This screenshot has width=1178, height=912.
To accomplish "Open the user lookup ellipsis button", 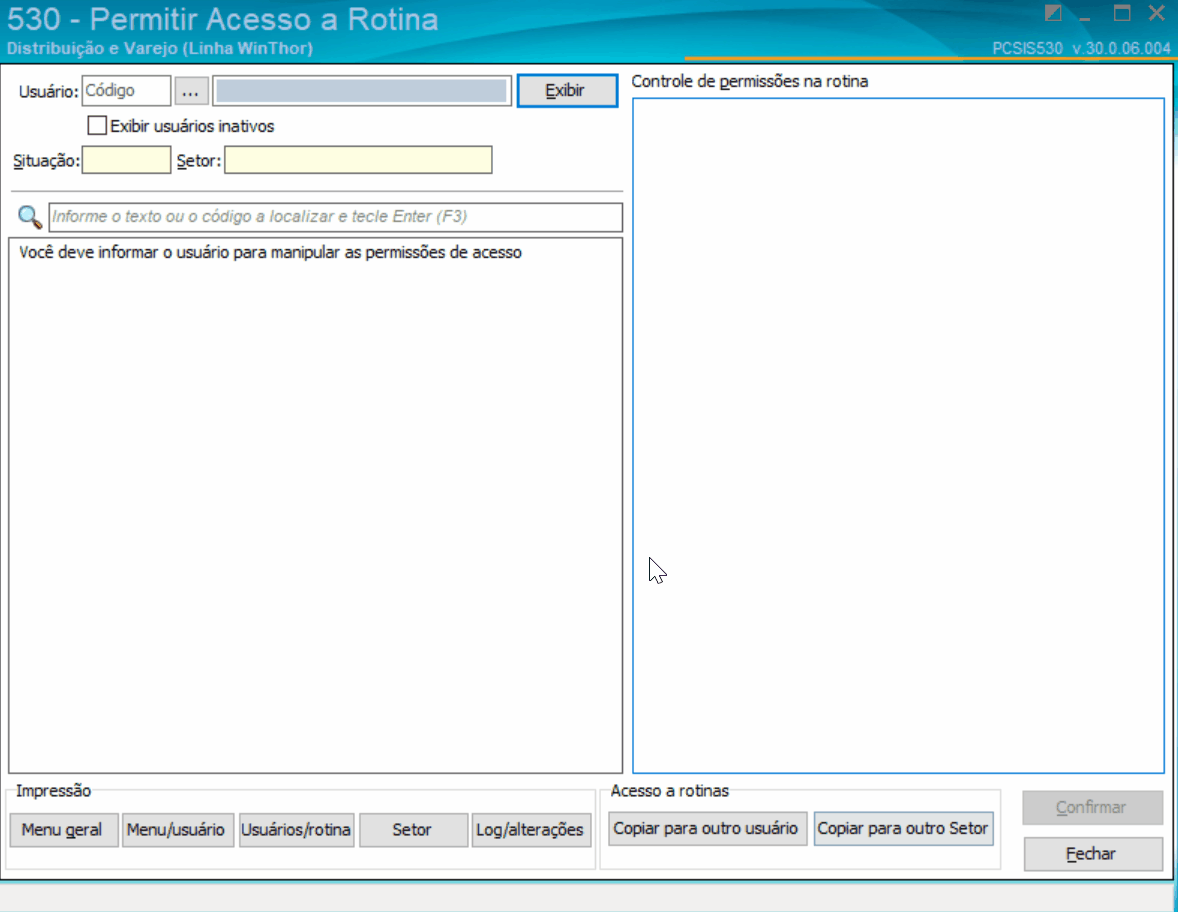I will (x=191, y=91).
